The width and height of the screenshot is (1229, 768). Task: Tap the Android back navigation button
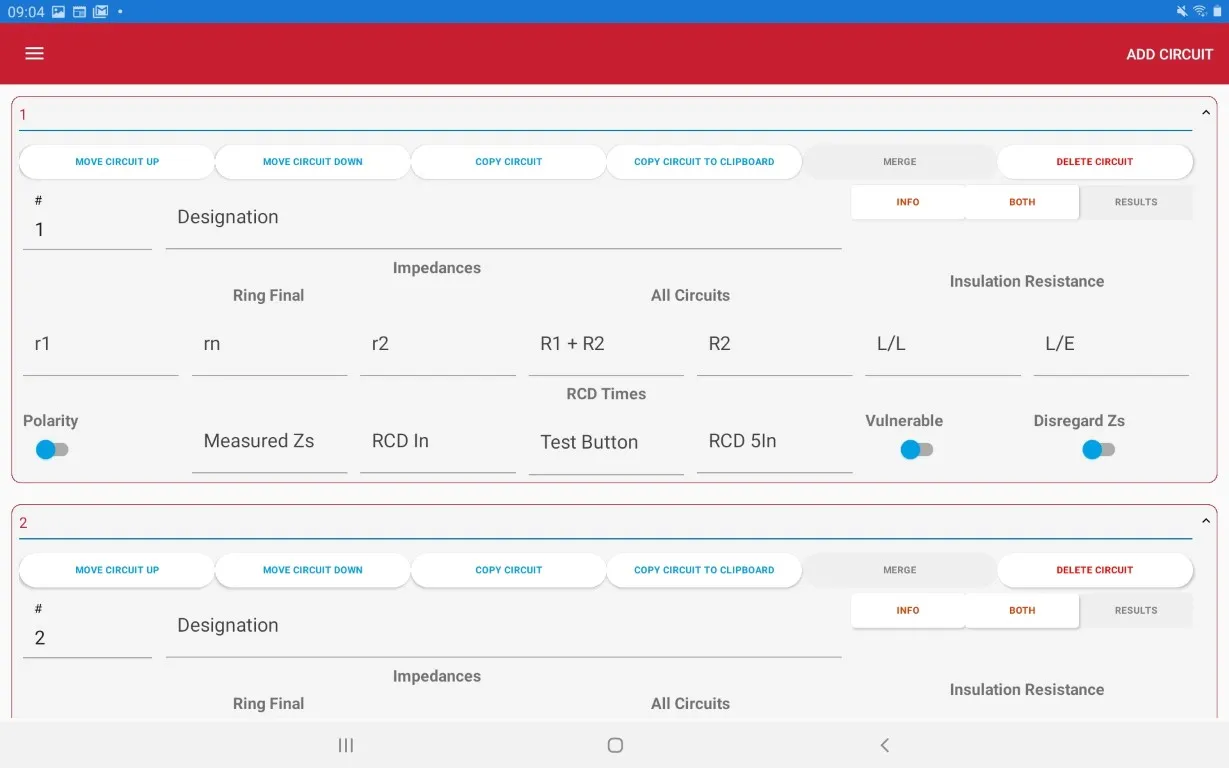pyautogui.click(x=884, y=745)
